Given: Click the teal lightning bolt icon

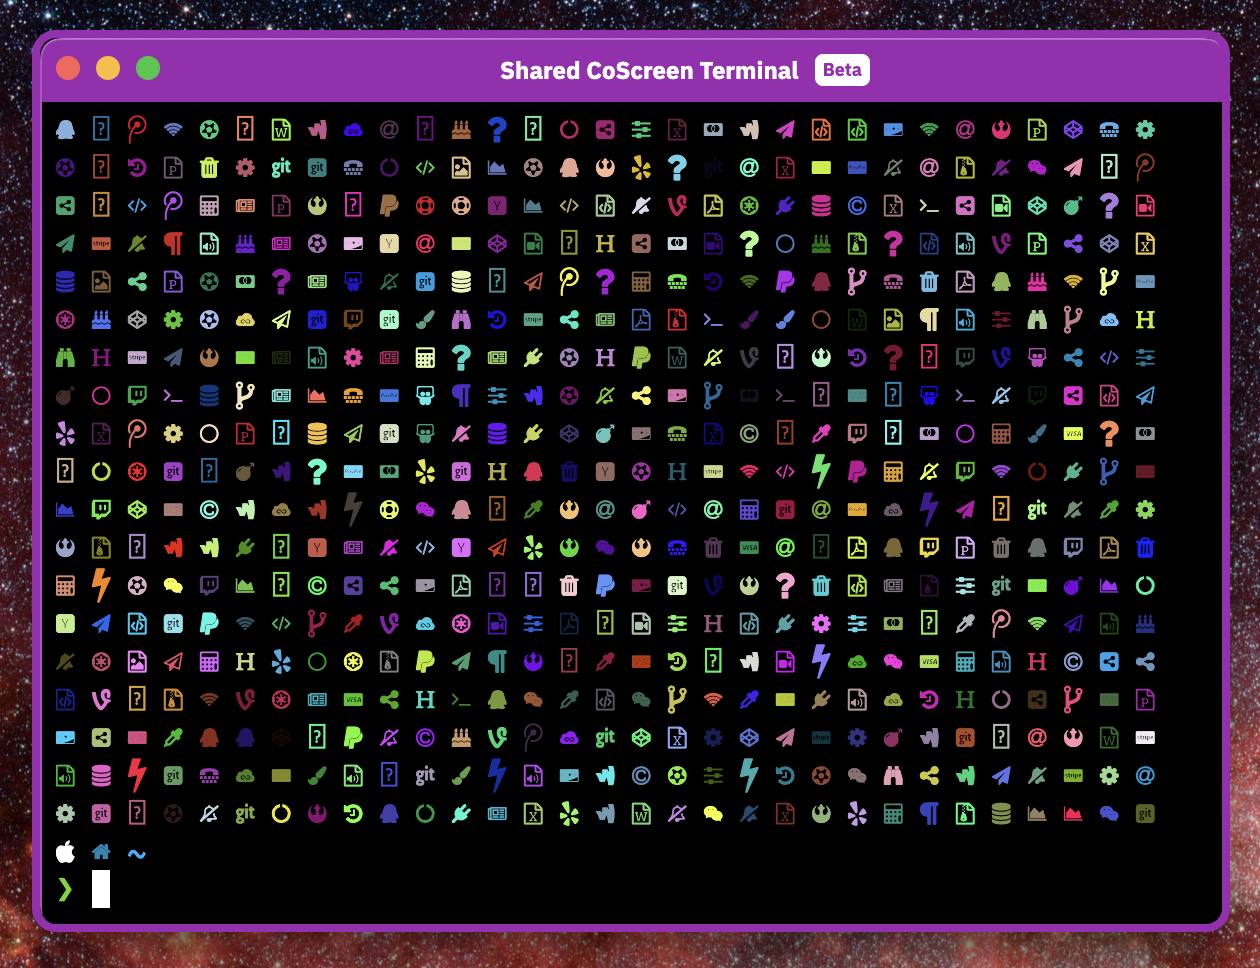Looking at the screenshot, I should tap(749, 775).
